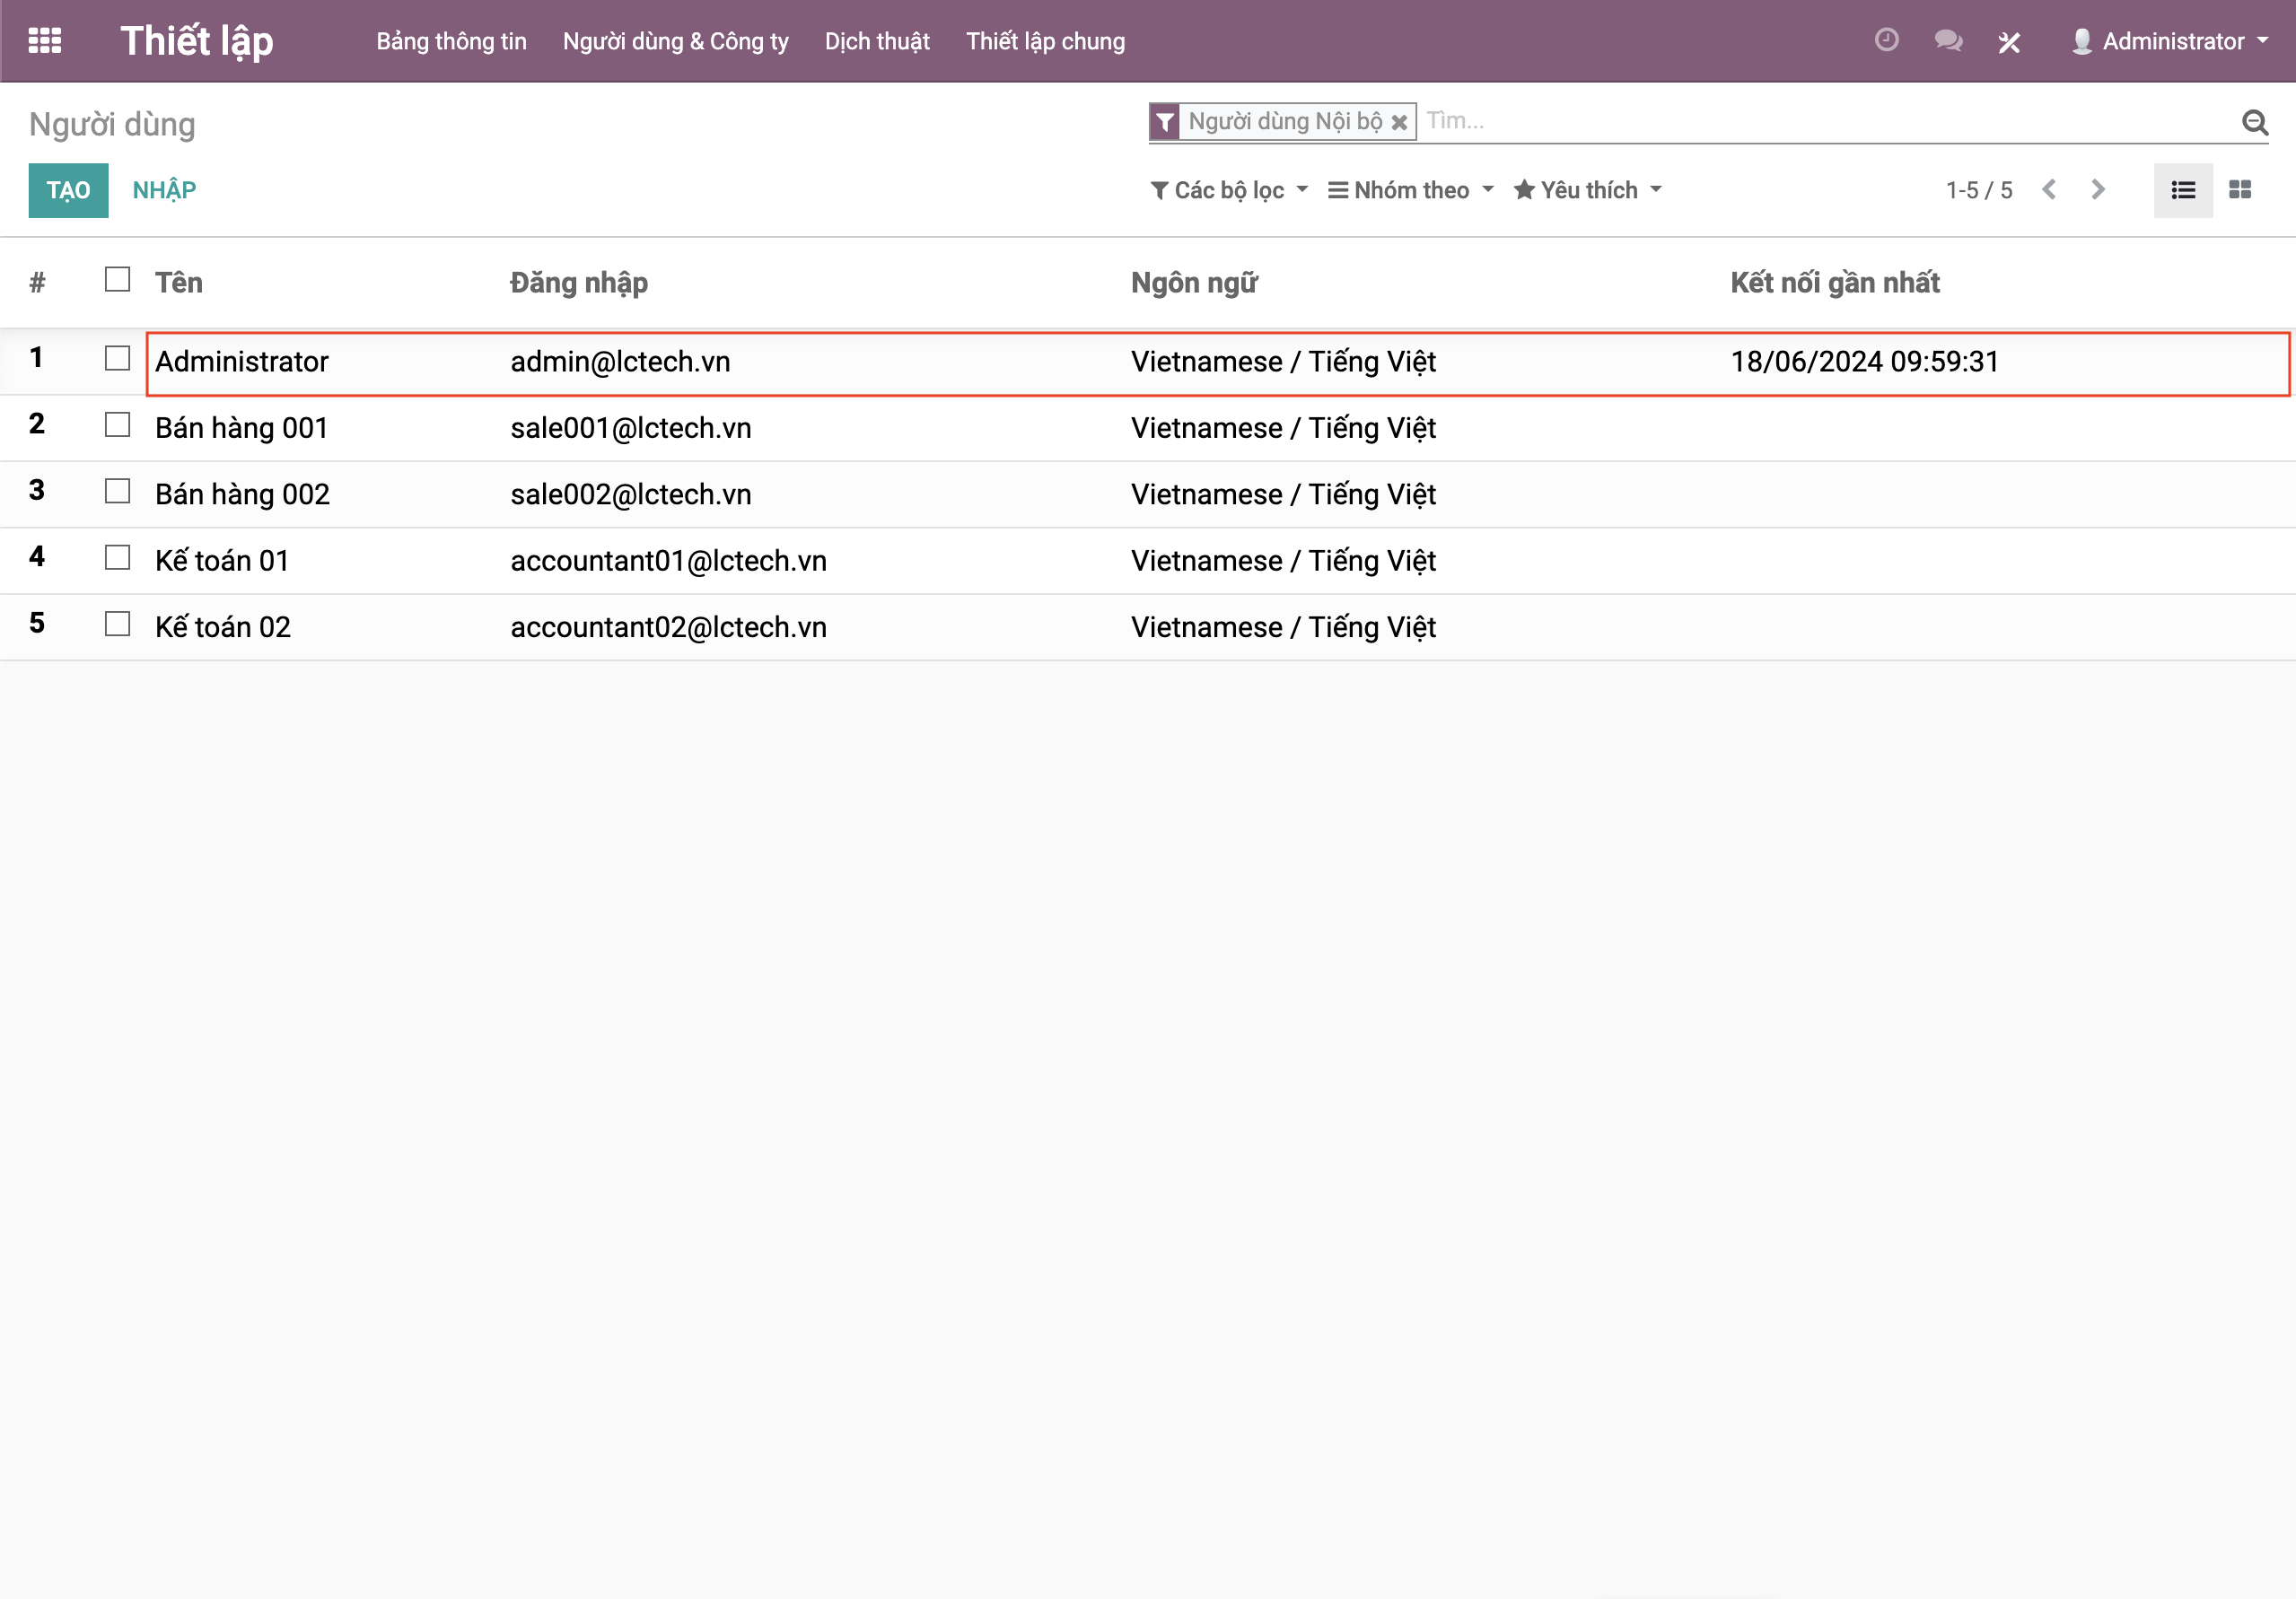Tick the checkbox for Bán hàng 001
The width and height of the screenshot is (2296, 1599).
click(117, 425)
